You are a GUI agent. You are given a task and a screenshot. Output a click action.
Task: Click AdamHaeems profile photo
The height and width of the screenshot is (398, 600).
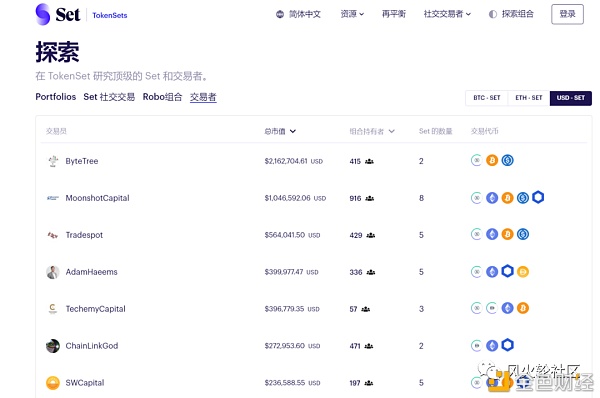pyautogui.click(x=53, y=272)
